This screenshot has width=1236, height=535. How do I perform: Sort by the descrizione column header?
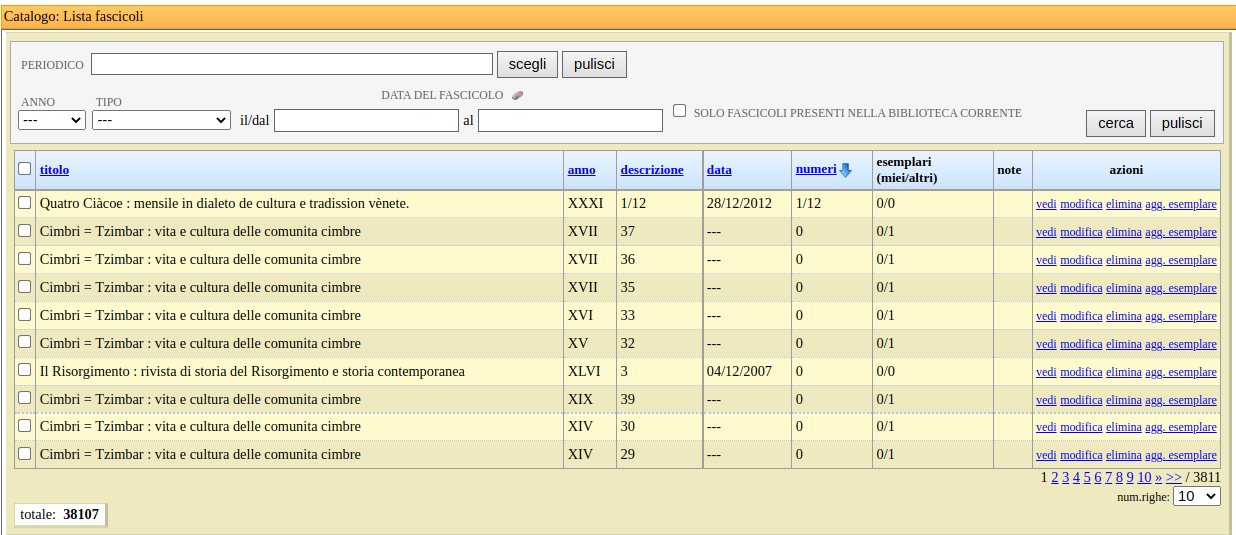pyautogui.click(x=652, y=170)
